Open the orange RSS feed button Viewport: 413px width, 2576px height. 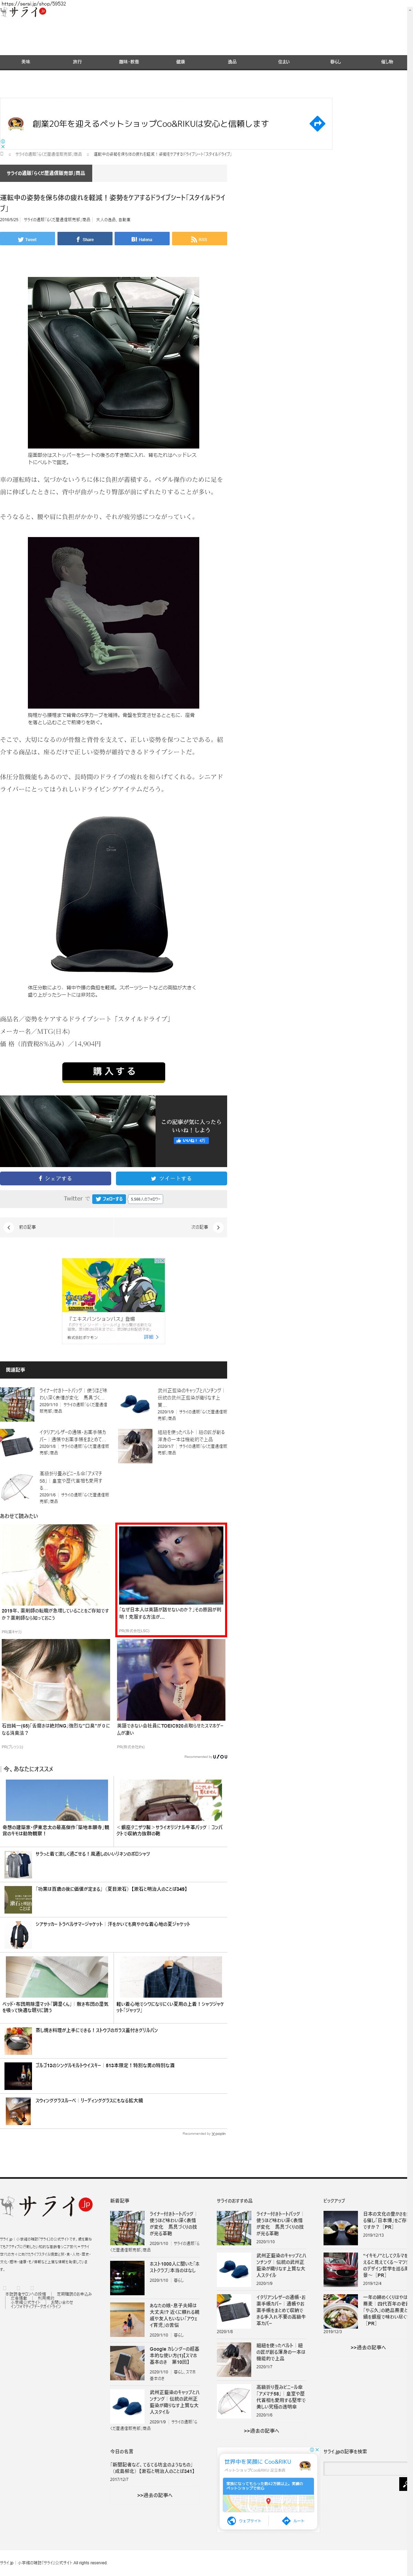[x=199, y=239]
